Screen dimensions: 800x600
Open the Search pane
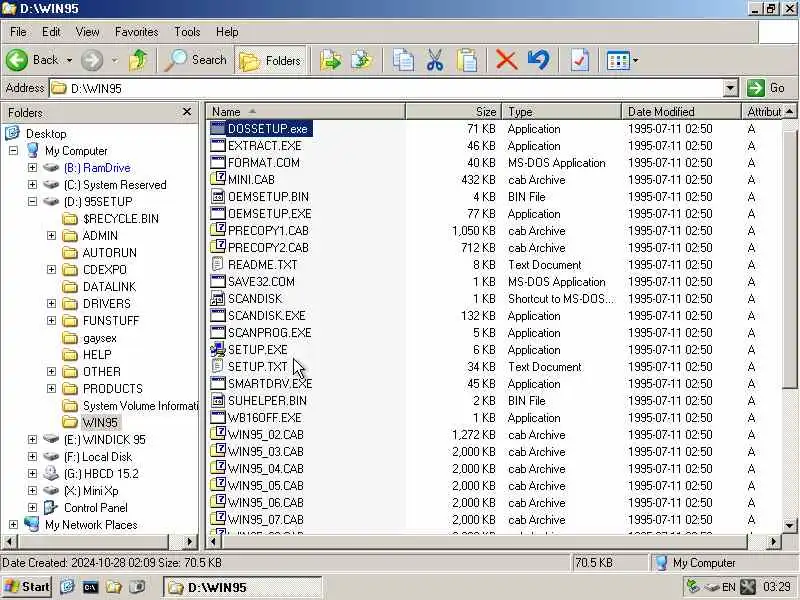pos(195,60)
